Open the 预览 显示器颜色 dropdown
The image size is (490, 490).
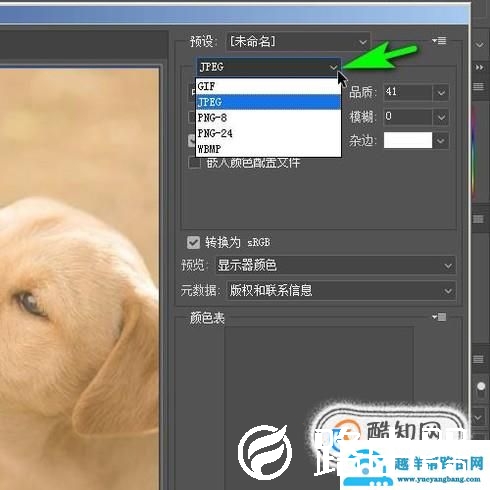tap(336, 266)
